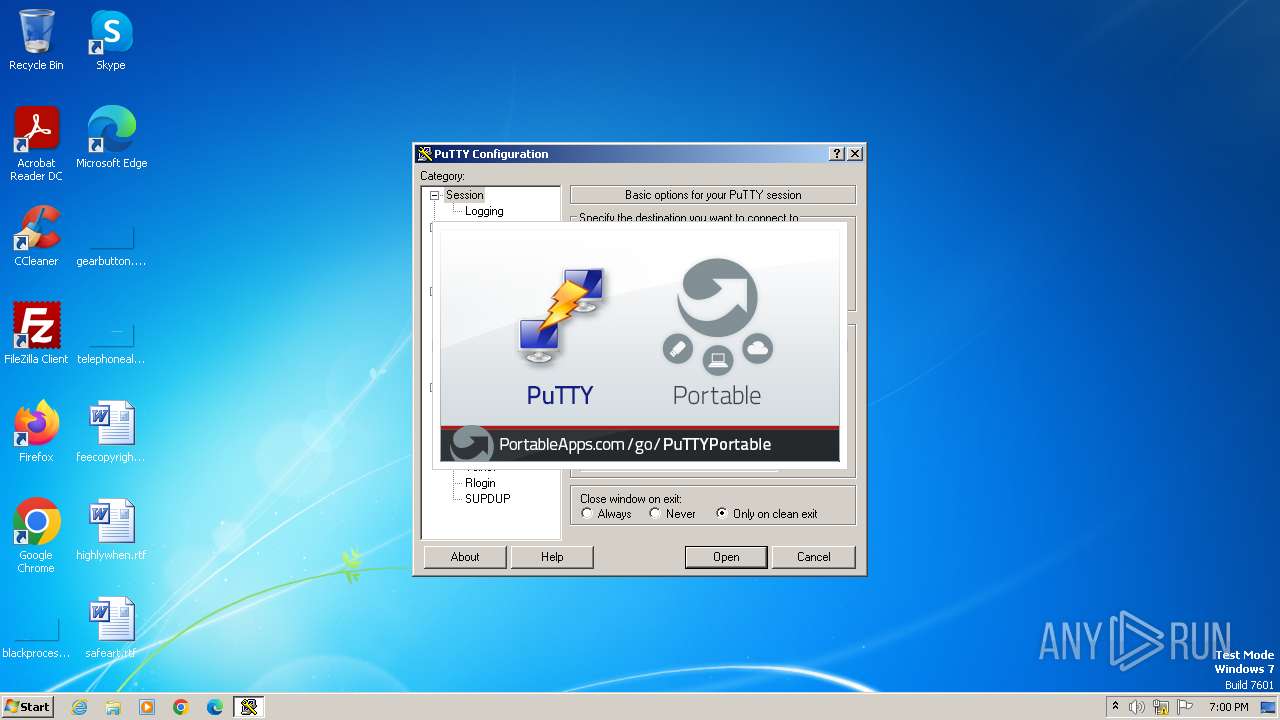Screen dimensions: 1280x720
Task: Open Acrobat Reader DC shortcut
Action: coord(36,143)
